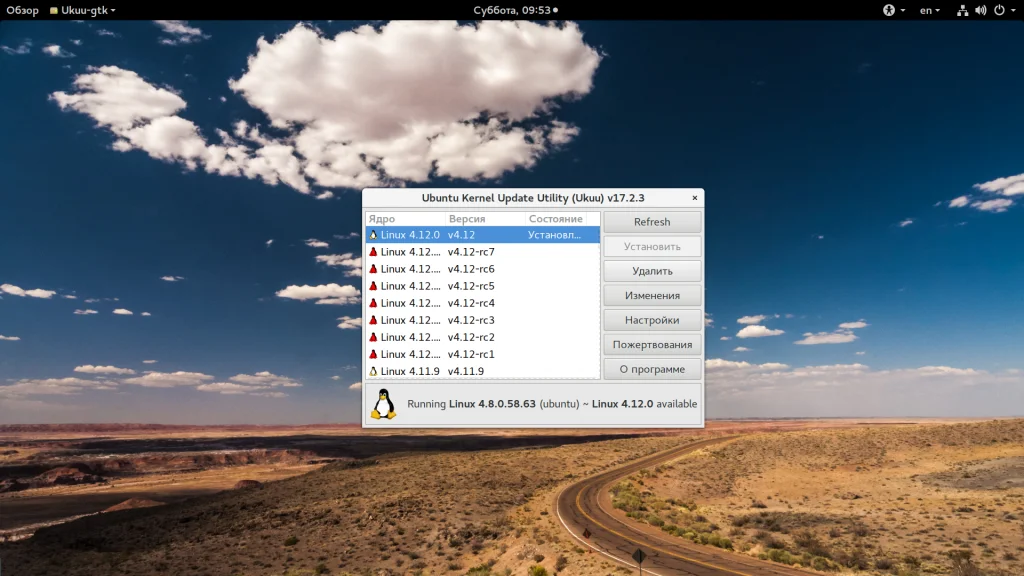Open Обзор activities overview

pyautogui.click(x=22, y=10)
